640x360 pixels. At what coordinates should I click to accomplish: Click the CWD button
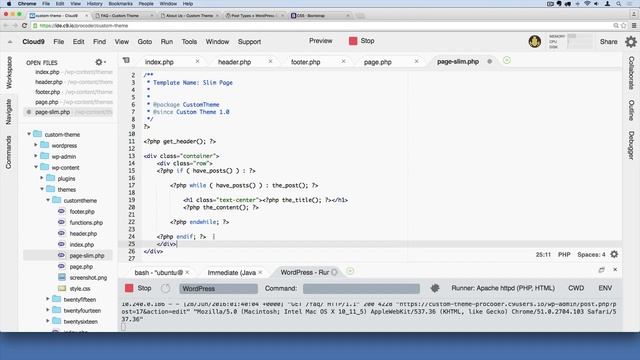coord(576,288)
